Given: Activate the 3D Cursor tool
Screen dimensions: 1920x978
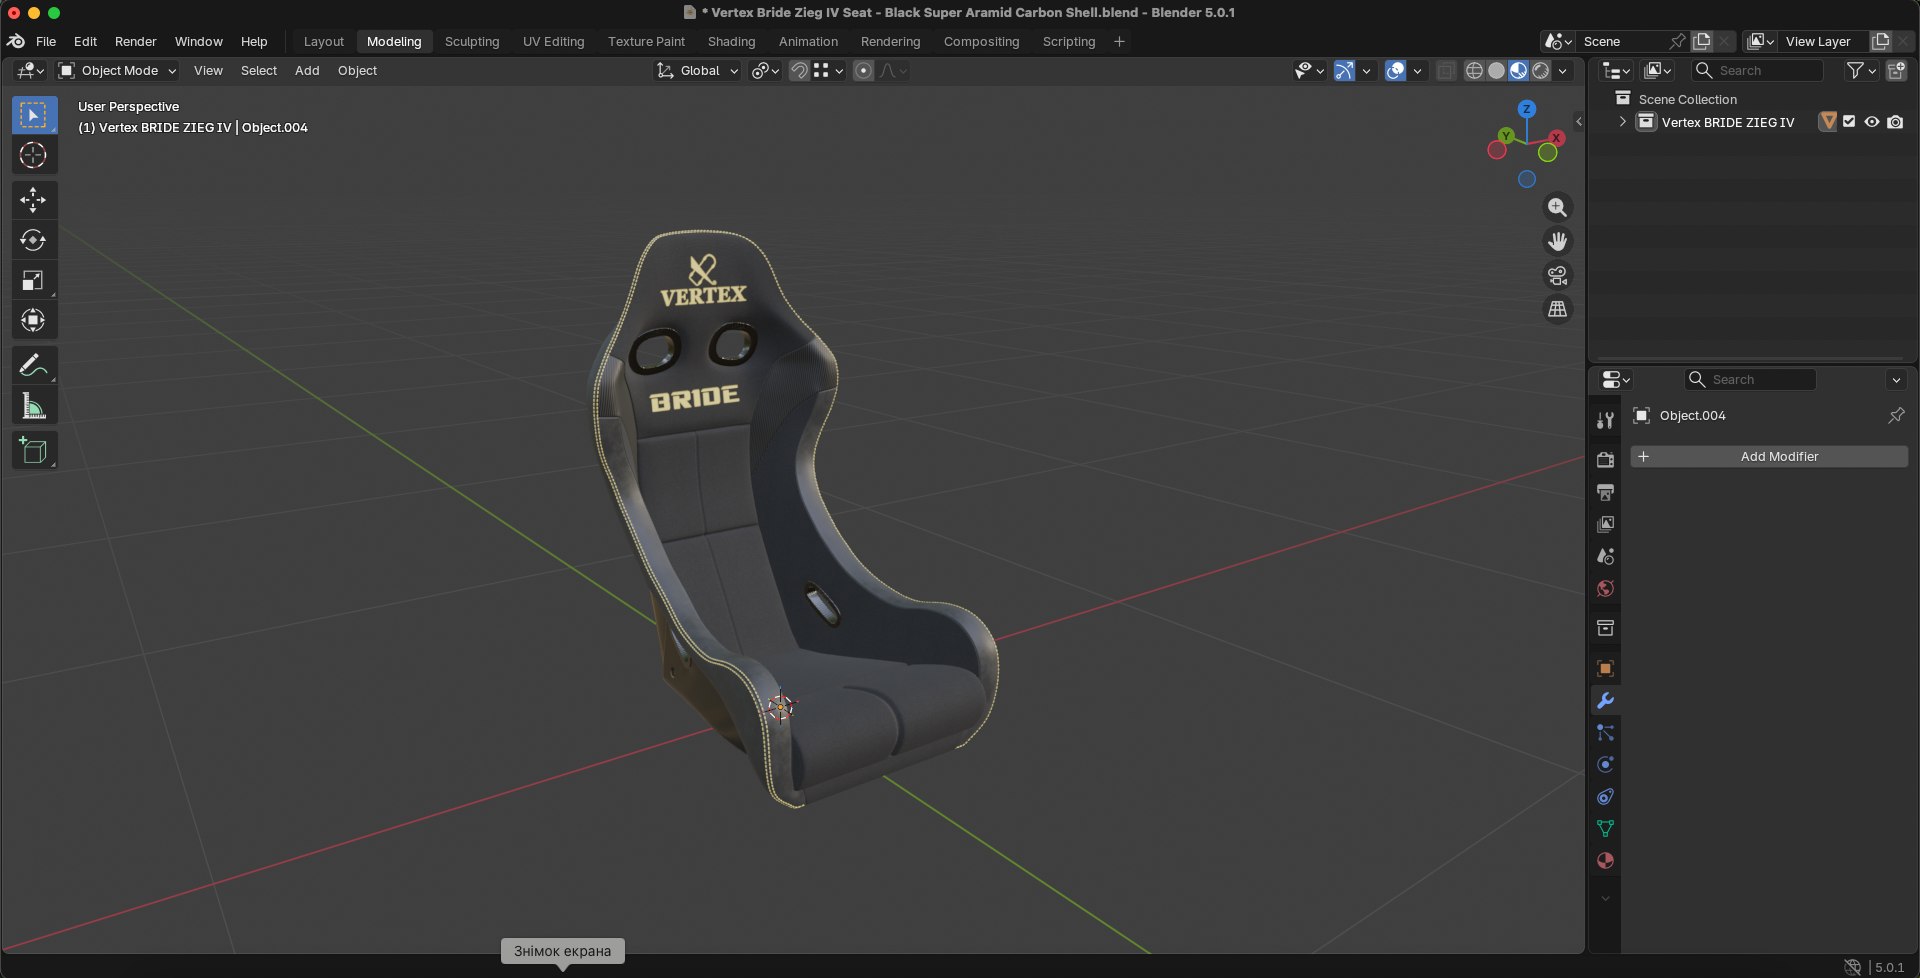Looking at the screenshot, I should [x=34, y=155].
